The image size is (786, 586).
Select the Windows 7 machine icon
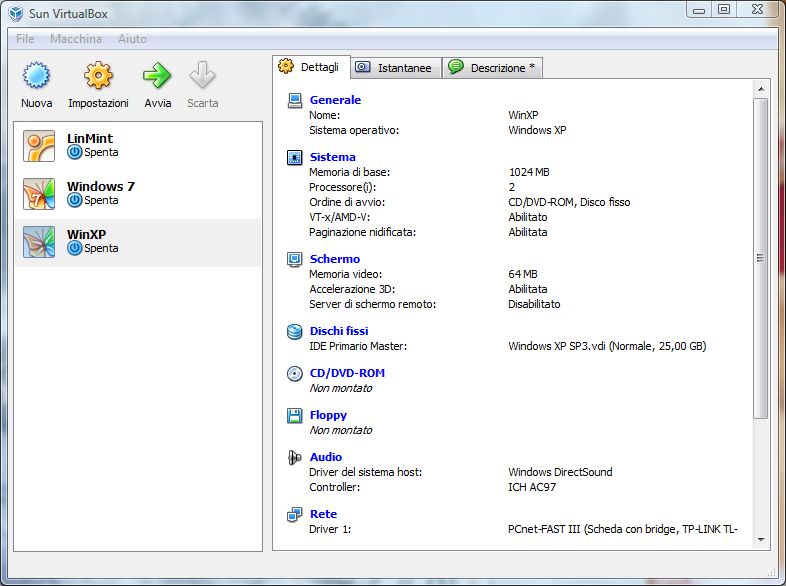(x=39, y=194)
